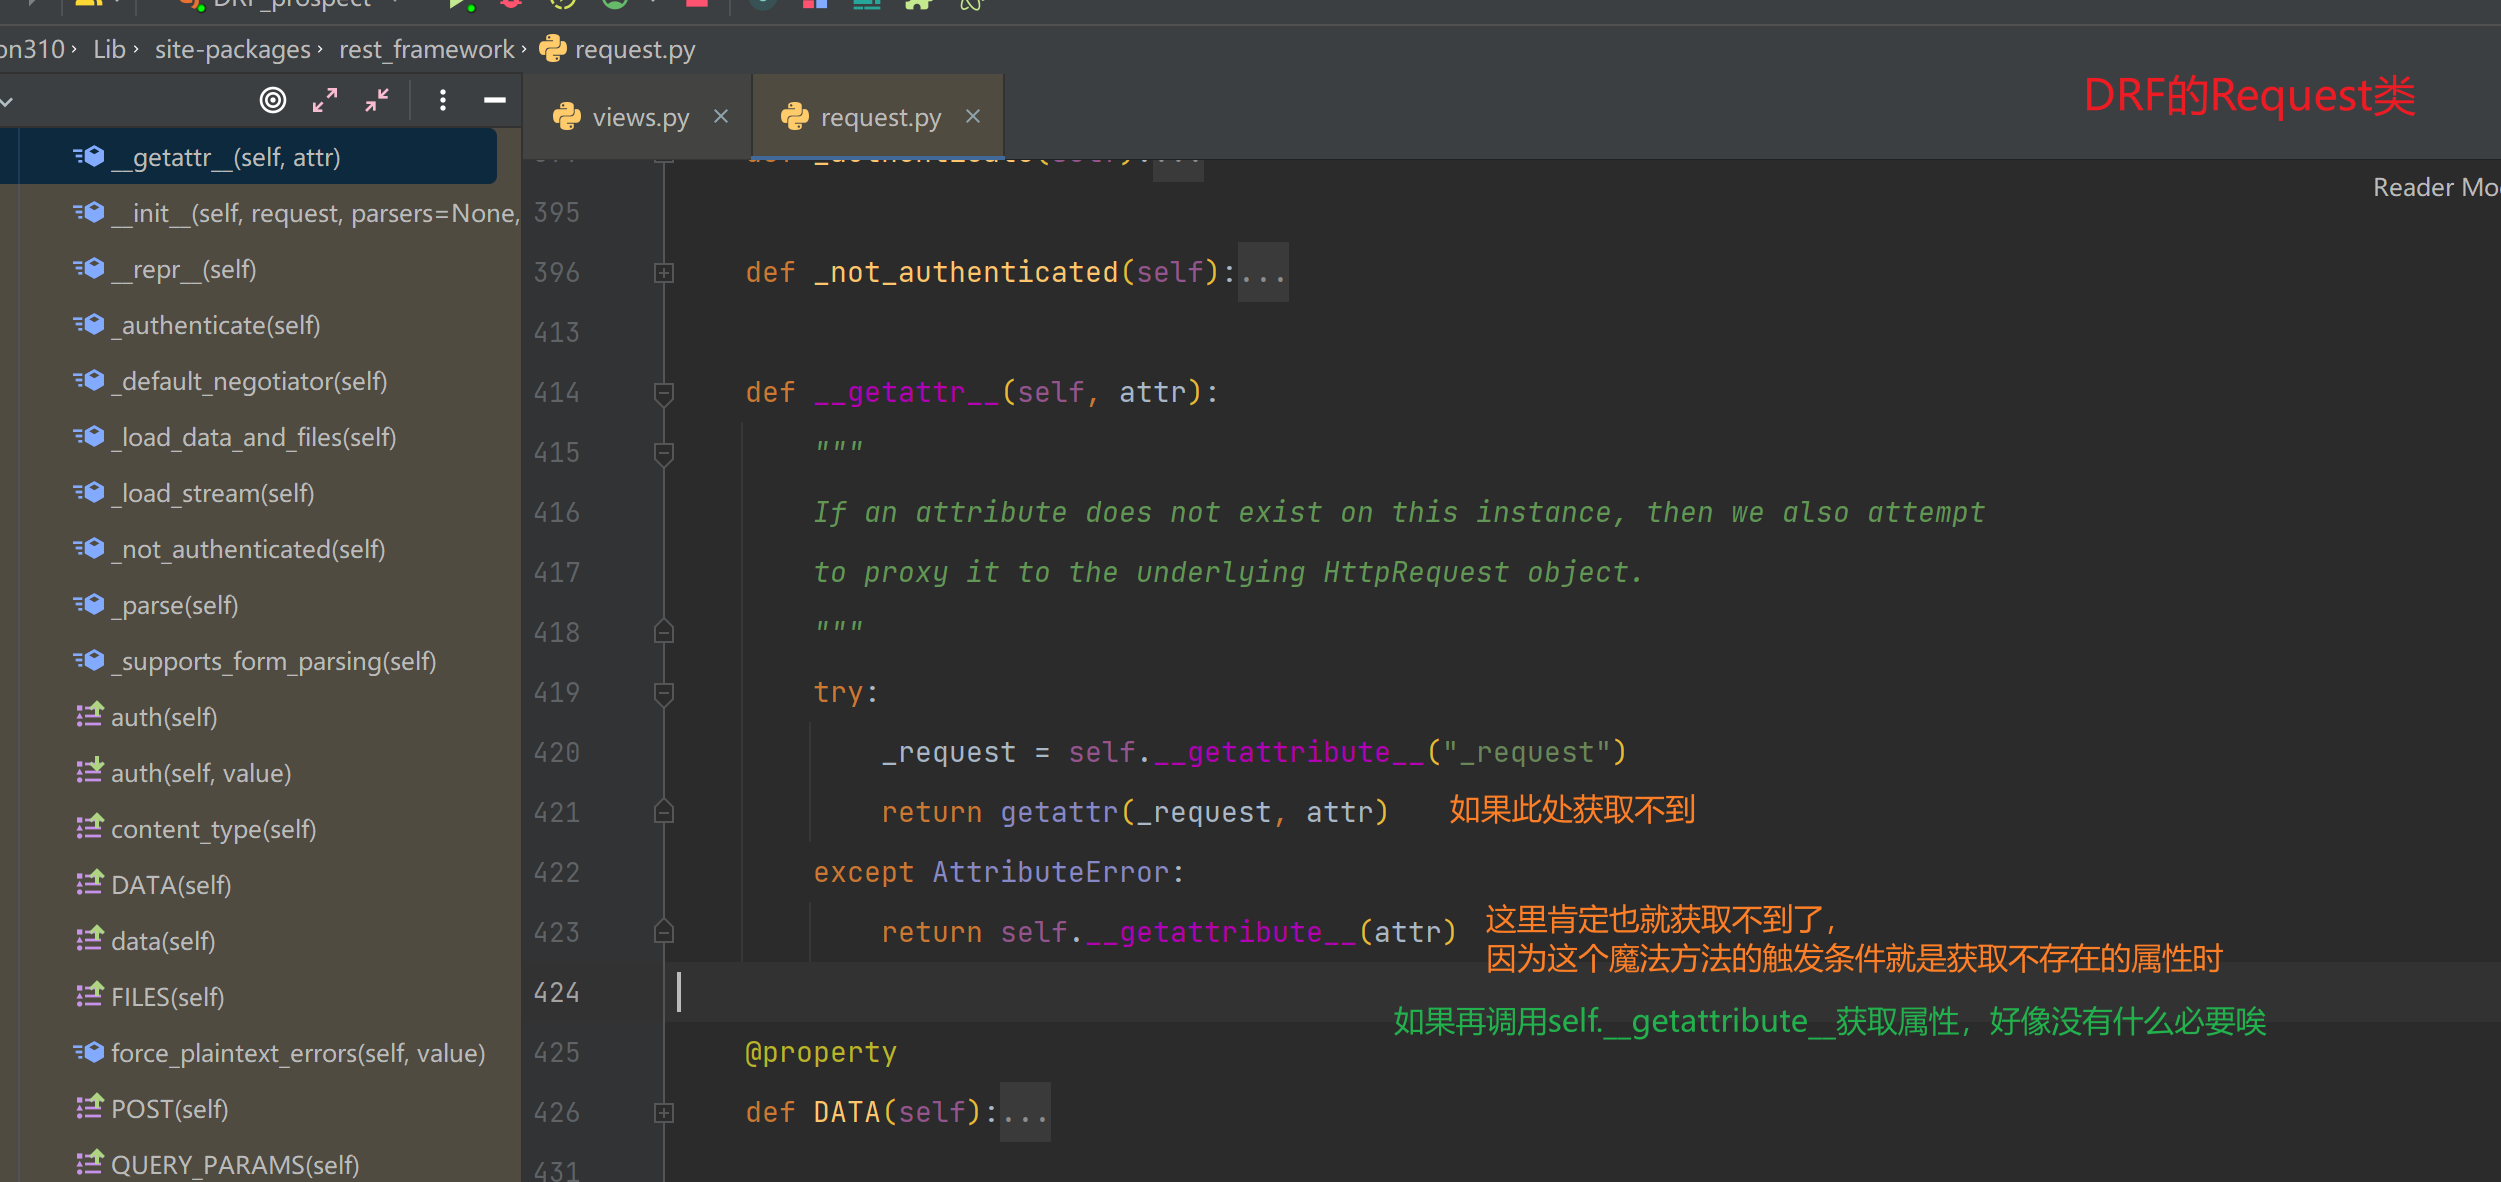Collapse the docstring fold at line 415

point(664,453)
